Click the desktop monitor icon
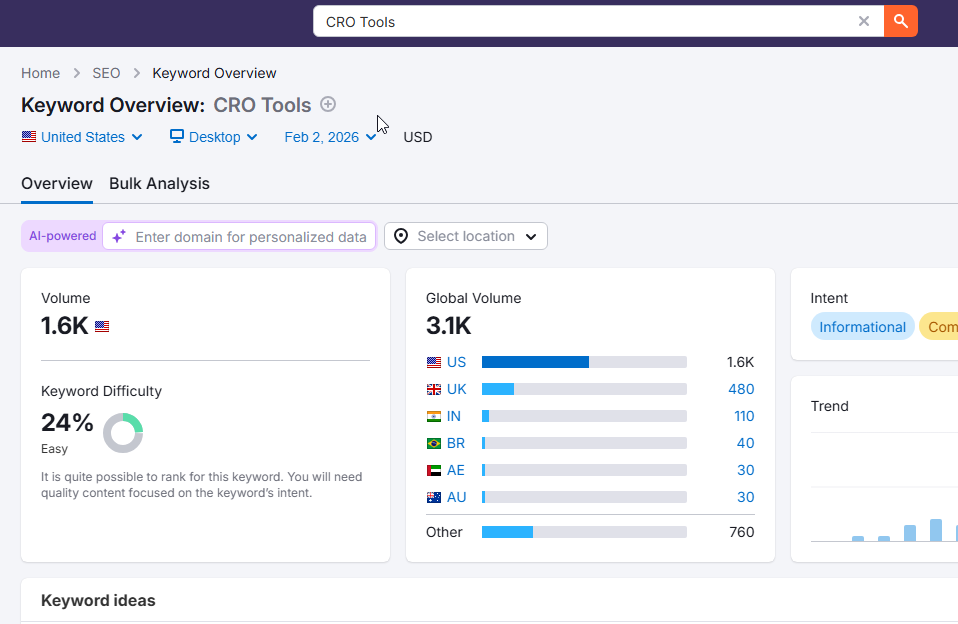The width and height of the screenshot is (958, 624). [177, 136]
